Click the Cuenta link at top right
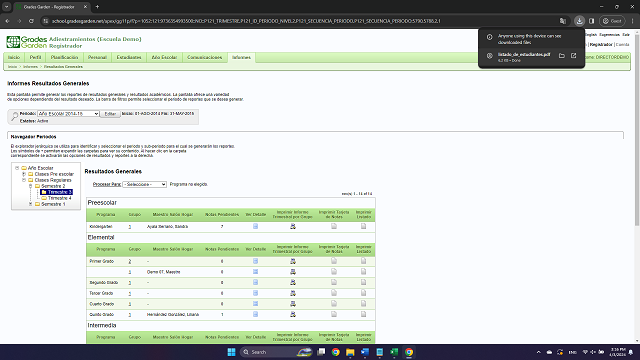Image resolution: width=640 pixels, height=360 pixels. tap(622, 44)
